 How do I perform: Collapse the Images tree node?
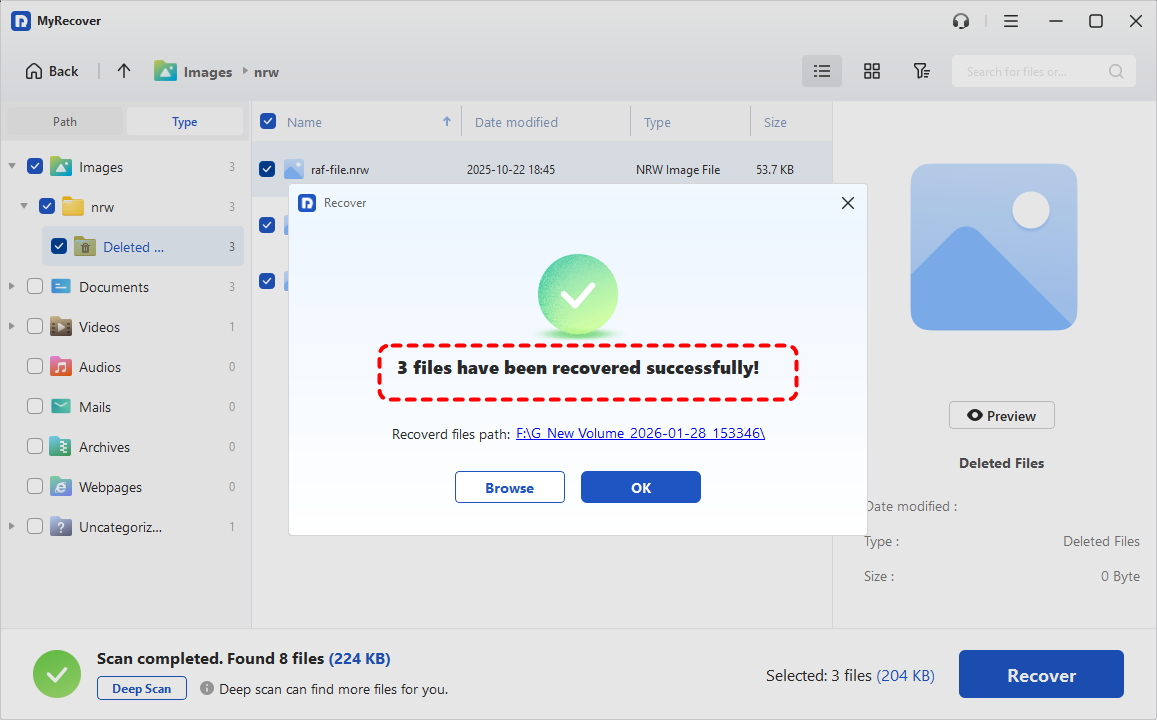pyautogui.click(x=12, y=167)
